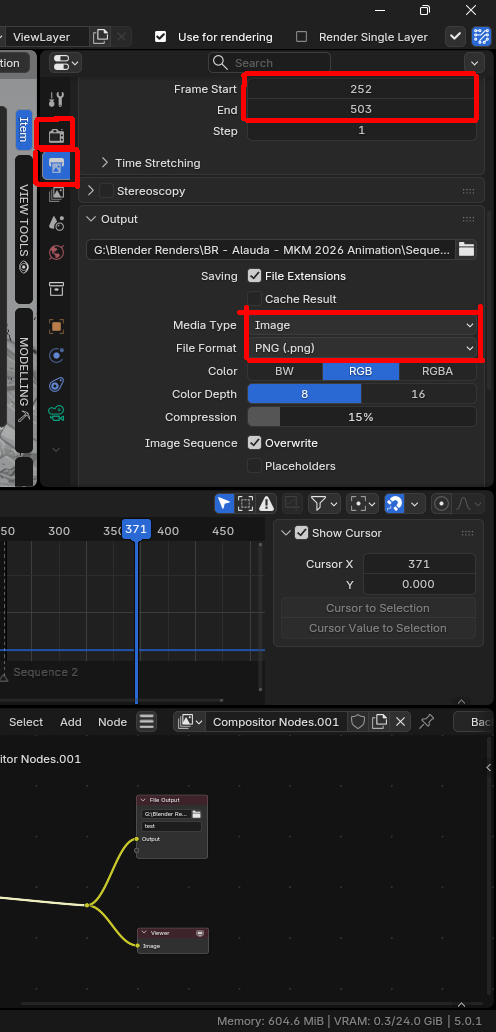The height and width of the screenshot is (1032, 496).
Task: Open the Node menu in compositor
Action: coord(112,722)
